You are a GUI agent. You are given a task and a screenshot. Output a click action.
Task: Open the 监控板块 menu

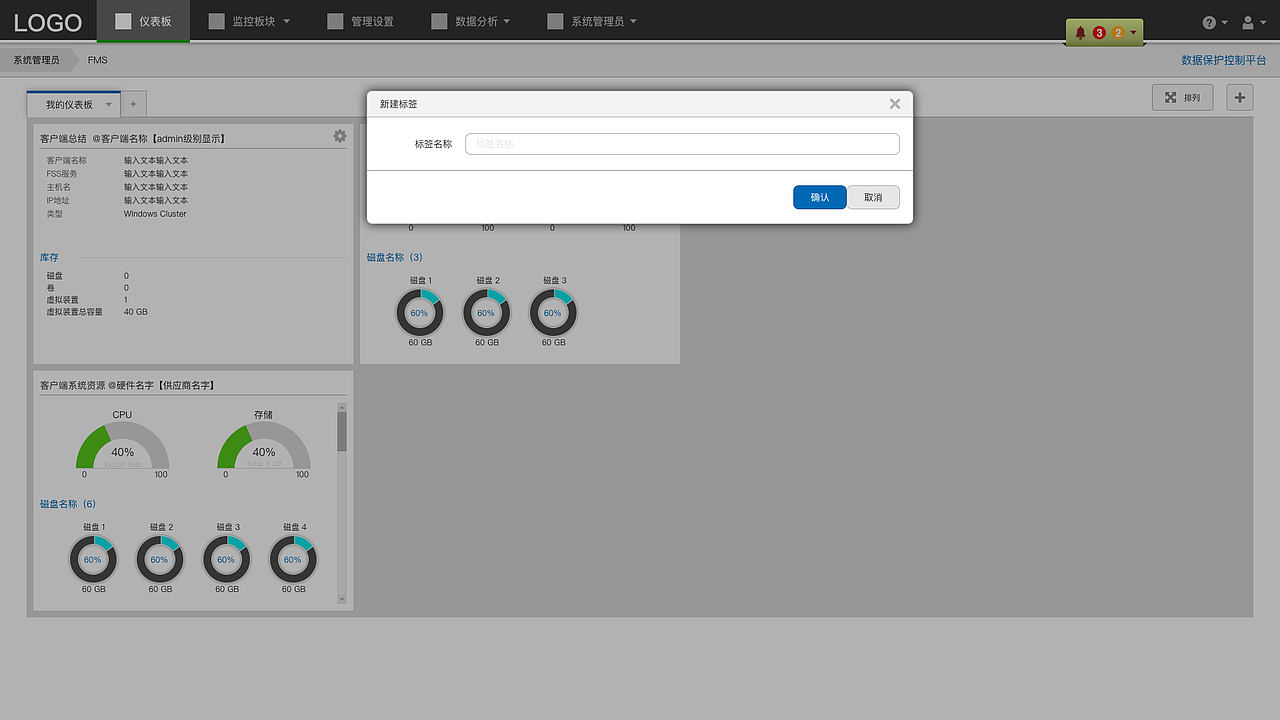coord(249,21)
